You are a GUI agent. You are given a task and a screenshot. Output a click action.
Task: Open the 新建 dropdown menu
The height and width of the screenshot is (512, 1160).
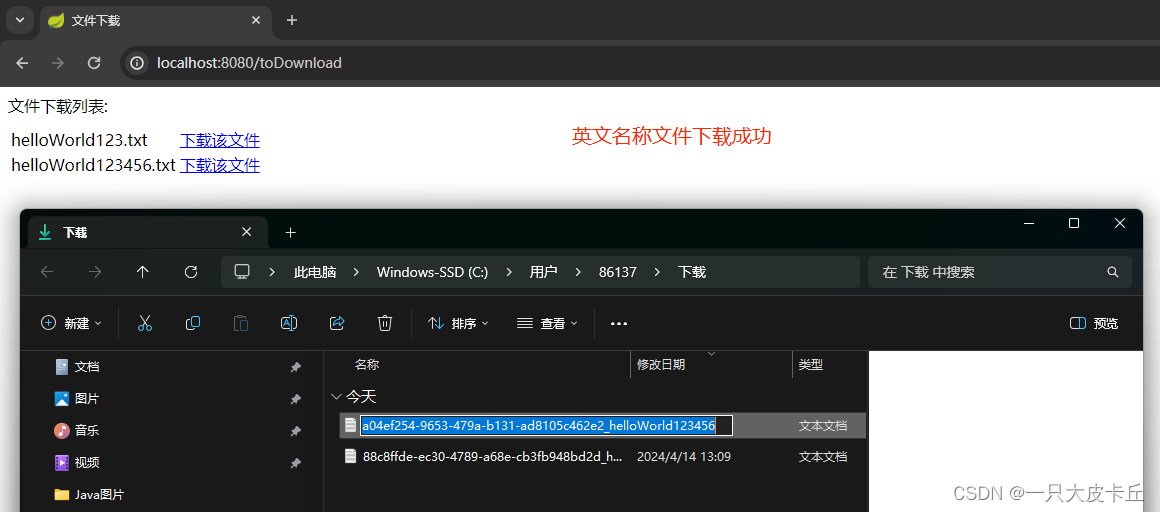[71, 323]
